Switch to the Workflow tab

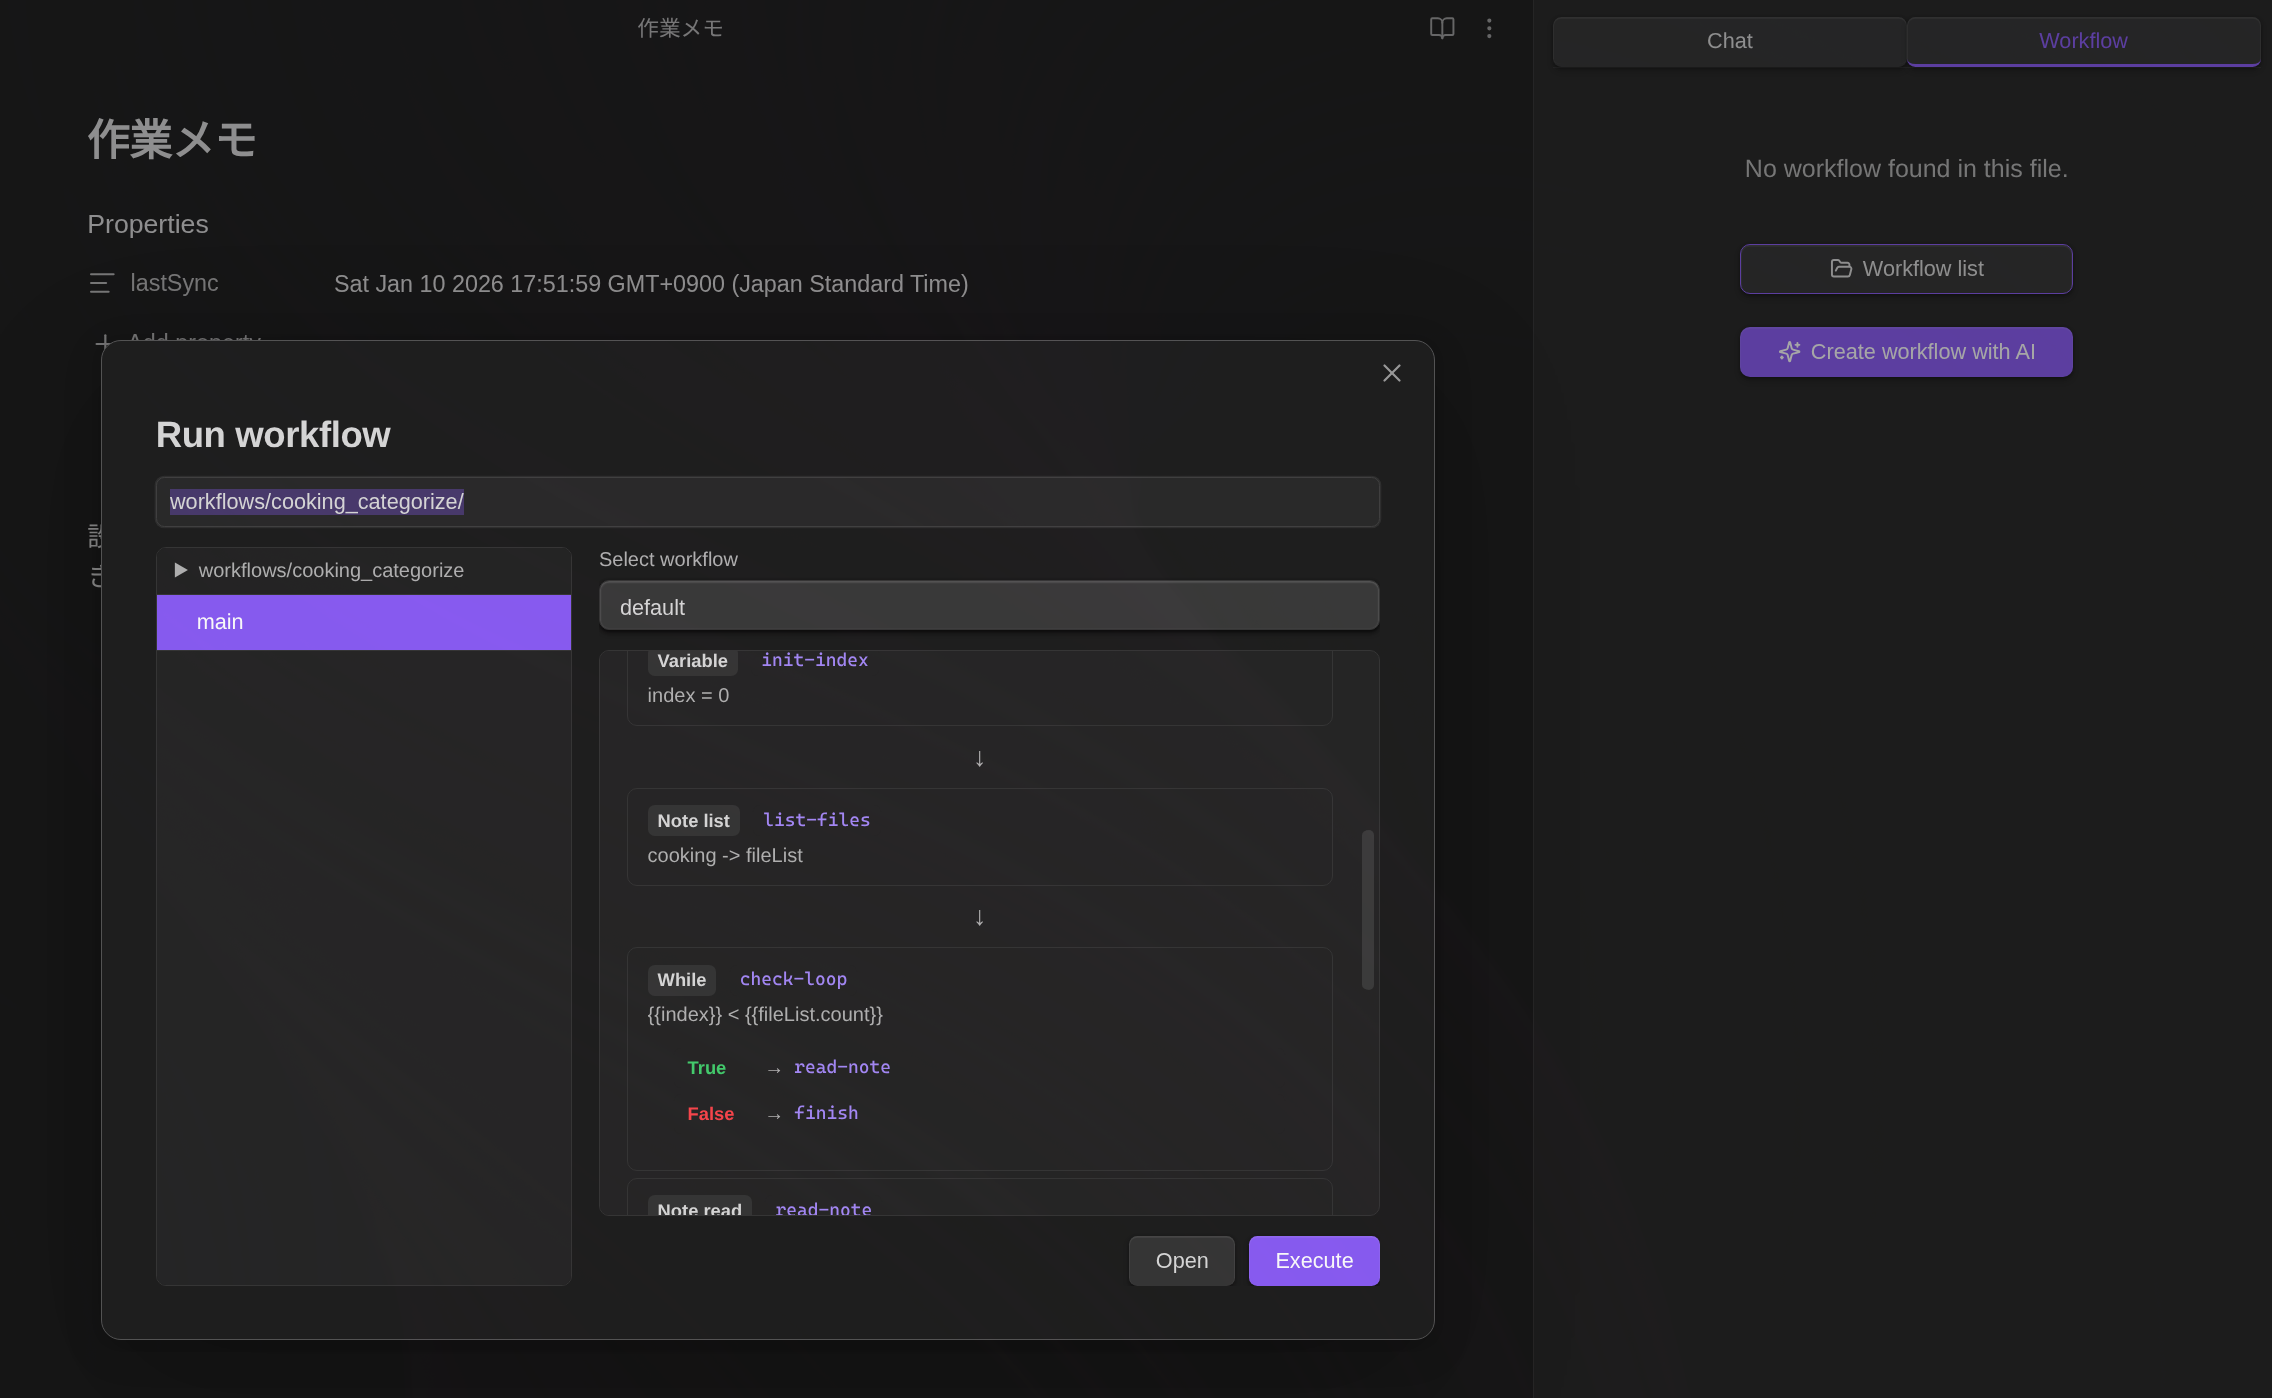[x=2083, y=41]
